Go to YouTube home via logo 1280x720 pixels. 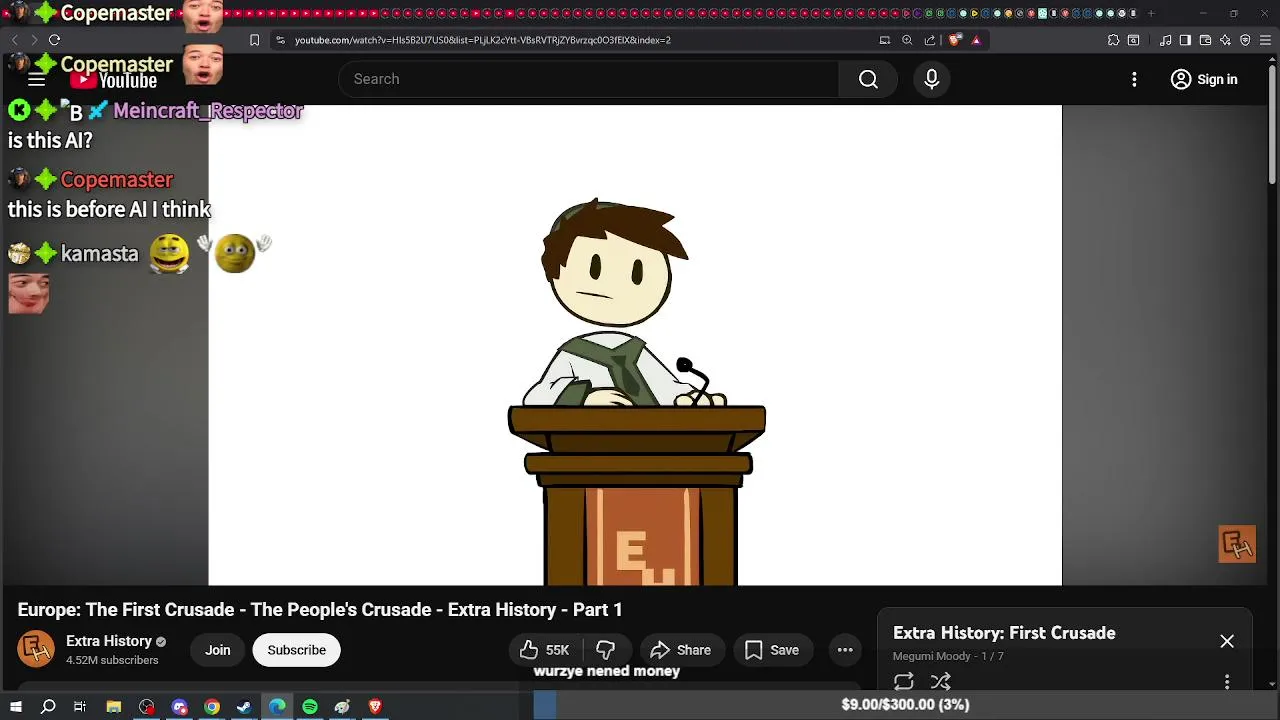(x=114, y=80)
